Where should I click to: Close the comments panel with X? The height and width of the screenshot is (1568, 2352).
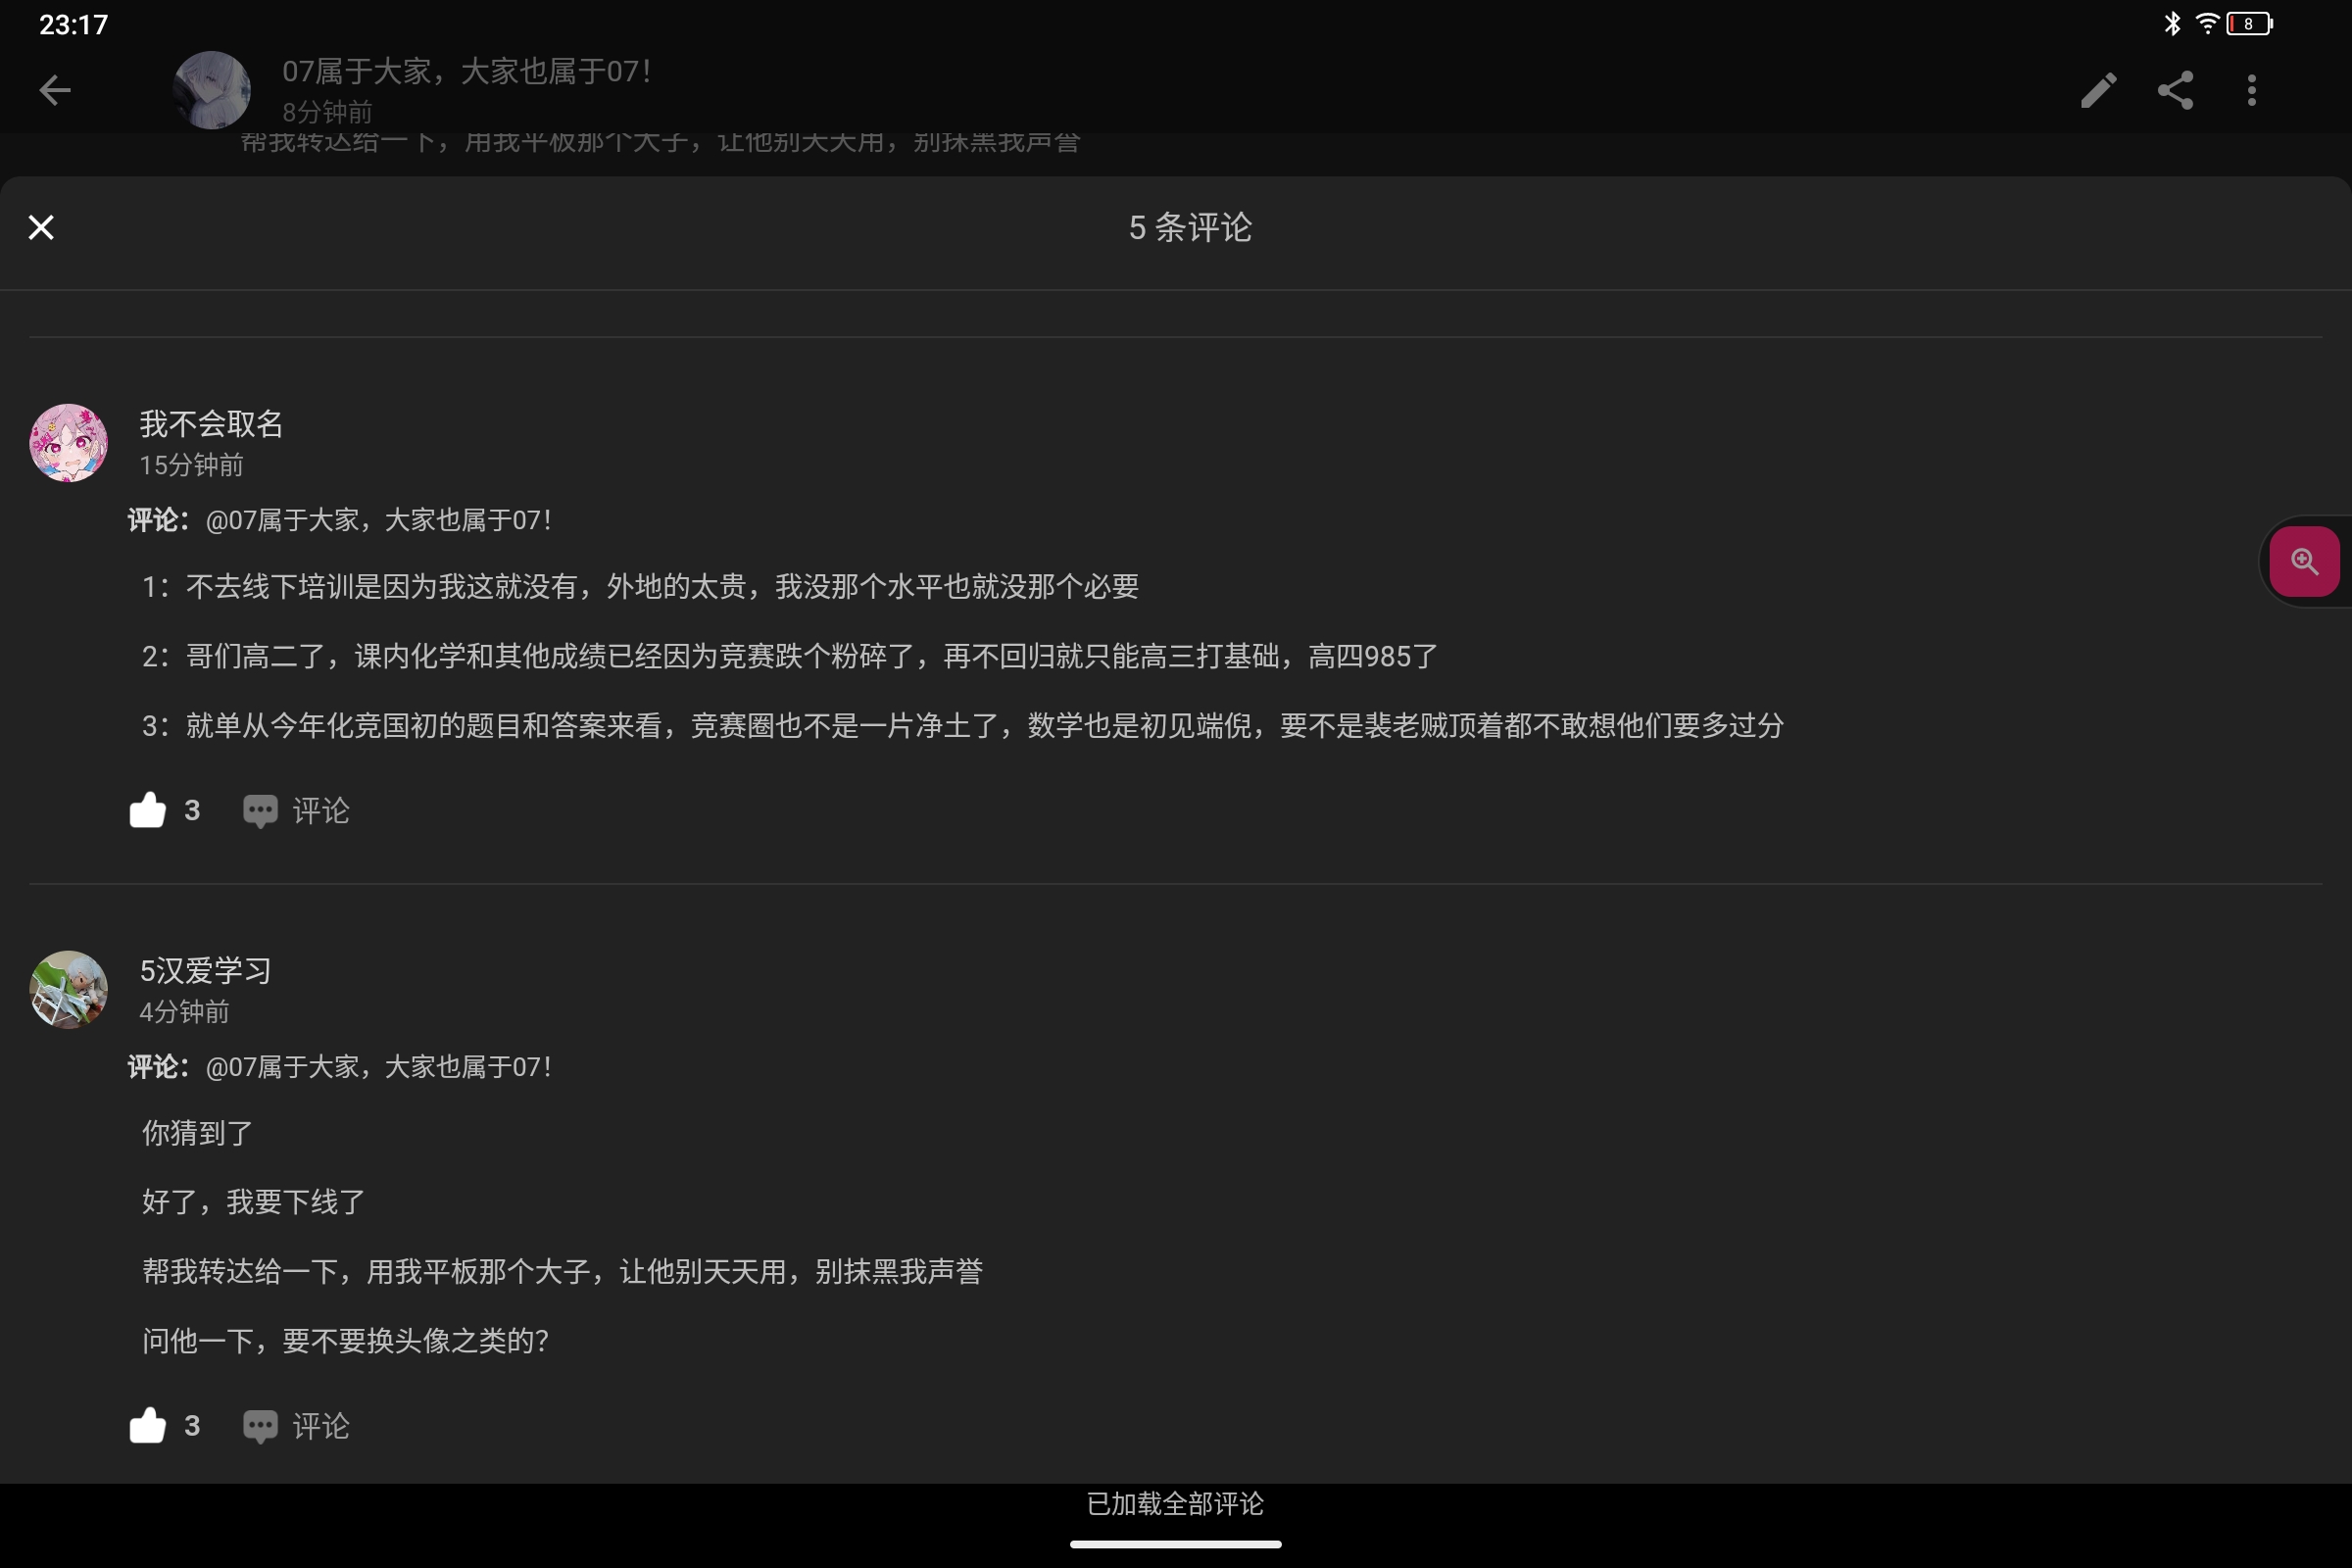click(41, 228)
